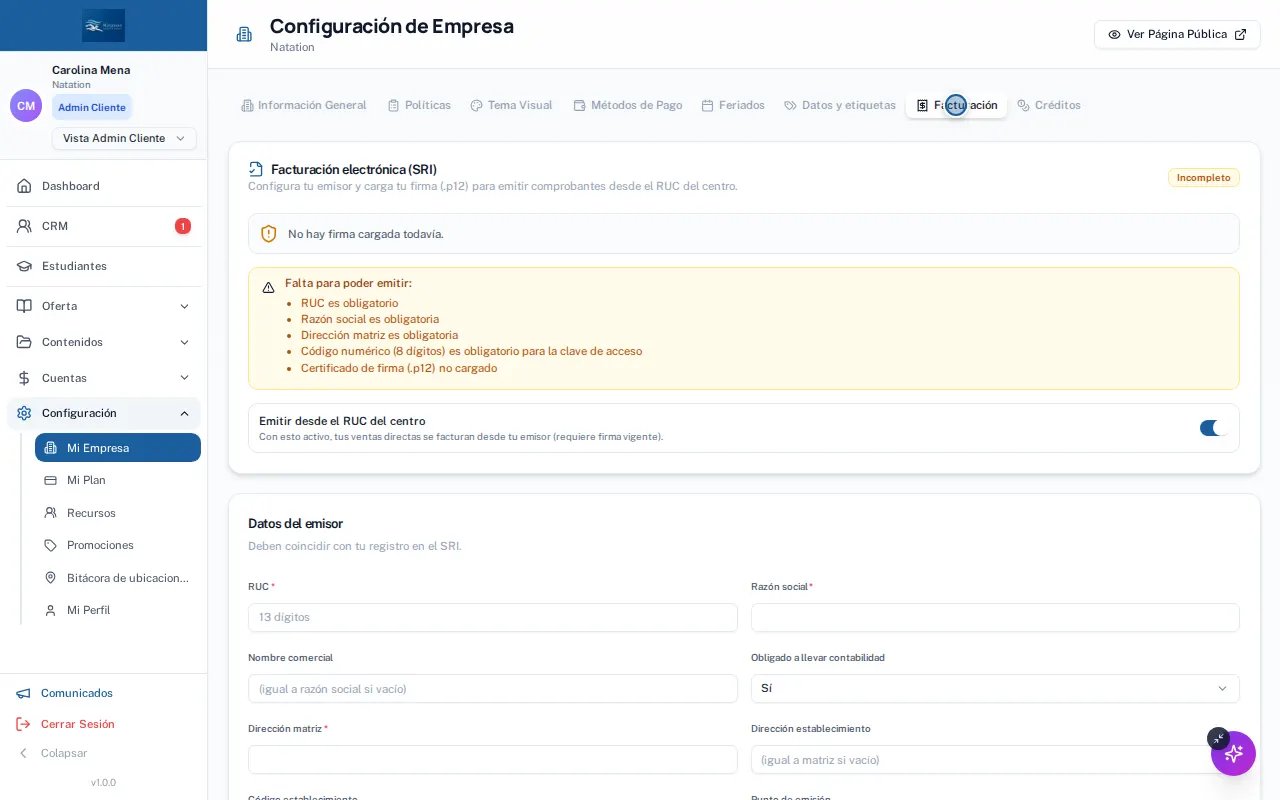Open the Métodos de Pago tab
The height and width of the screenshot is (800, 1280).
pos(627,105)
